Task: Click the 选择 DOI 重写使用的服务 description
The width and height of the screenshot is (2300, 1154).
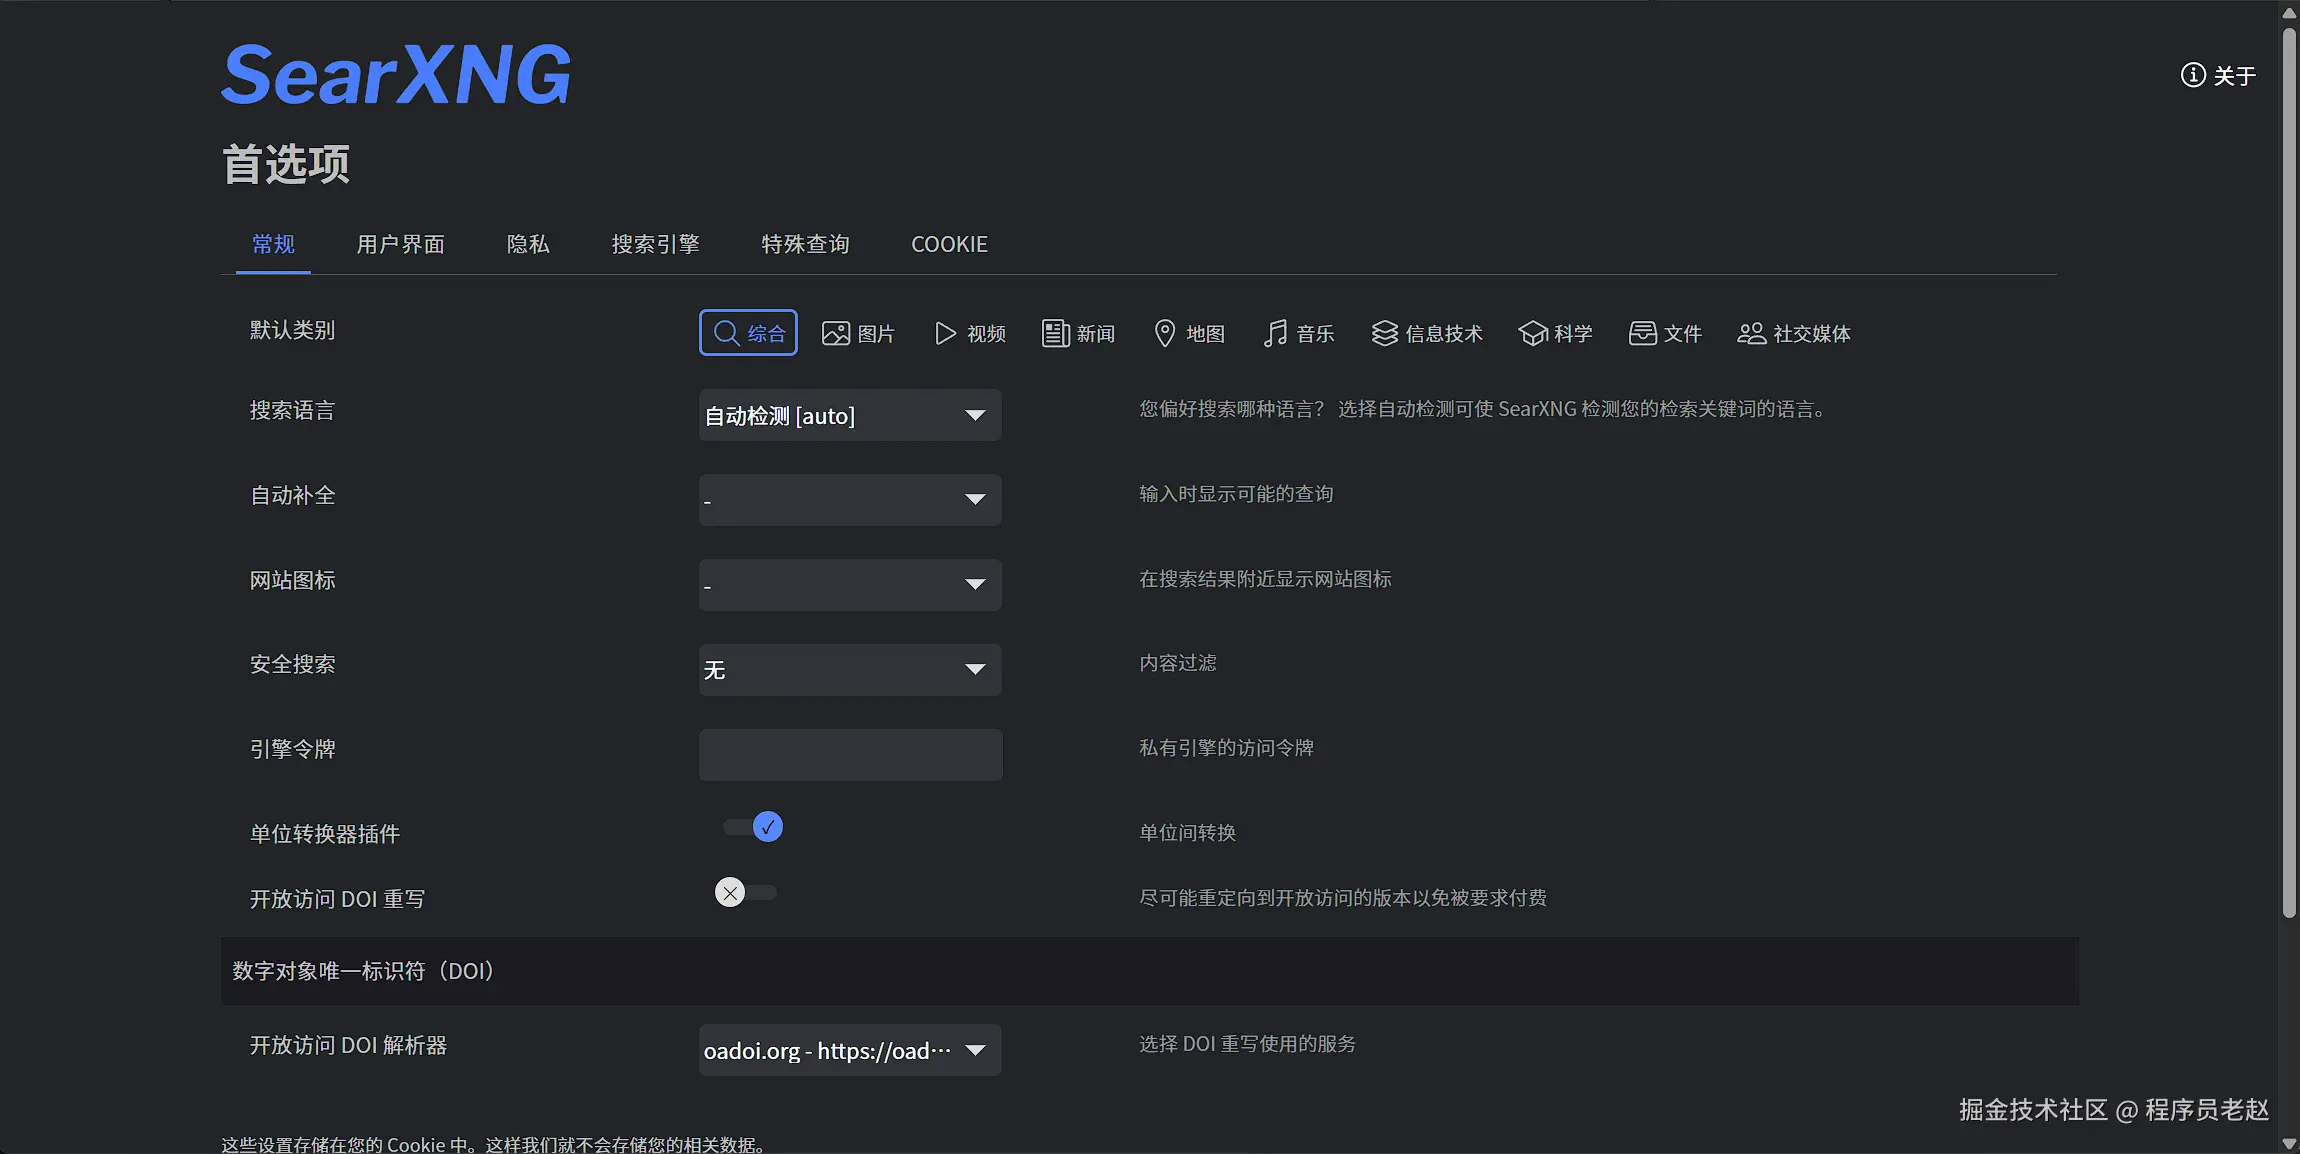Action: 1247,1044
